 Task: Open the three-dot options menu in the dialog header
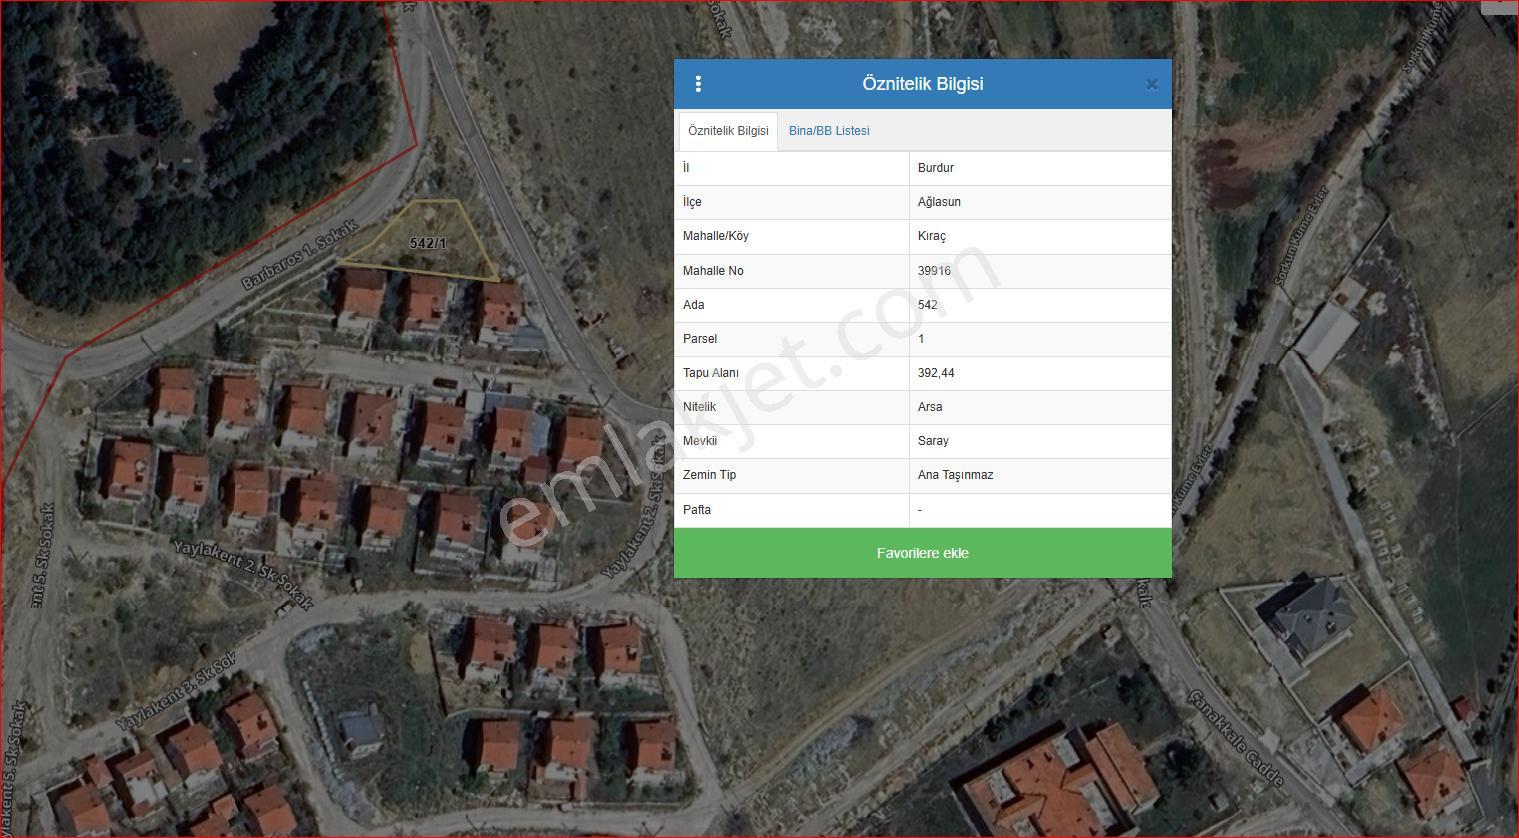[698, 84]
